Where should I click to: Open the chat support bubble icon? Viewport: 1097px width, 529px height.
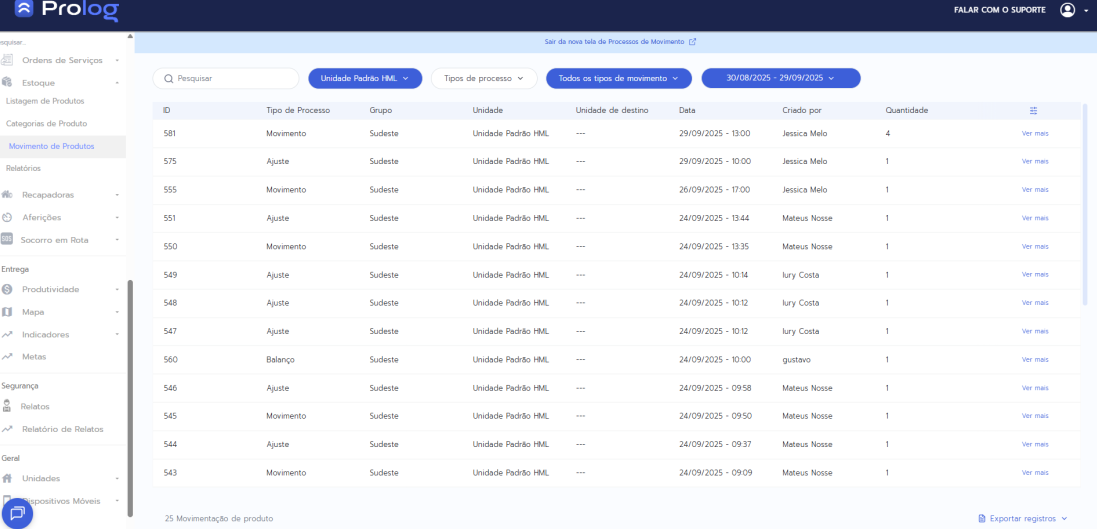coord(17,513)
